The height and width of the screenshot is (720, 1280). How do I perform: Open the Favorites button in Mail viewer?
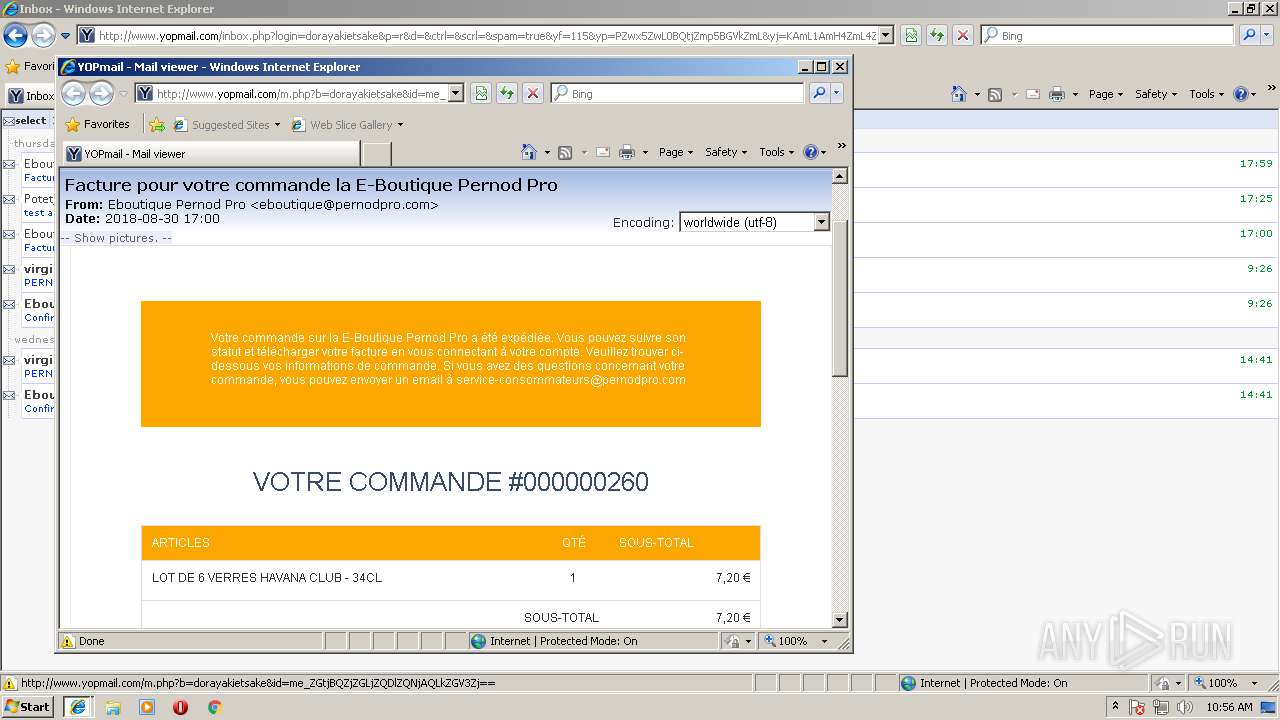tap(97, 125)
